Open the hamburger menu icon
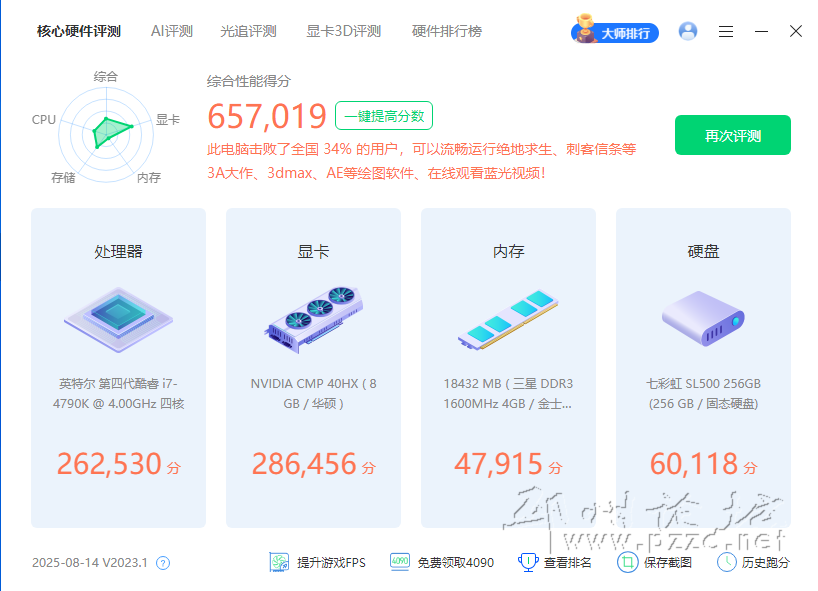Viewport: 818px width, 591px height. click(x=726, y=32)
